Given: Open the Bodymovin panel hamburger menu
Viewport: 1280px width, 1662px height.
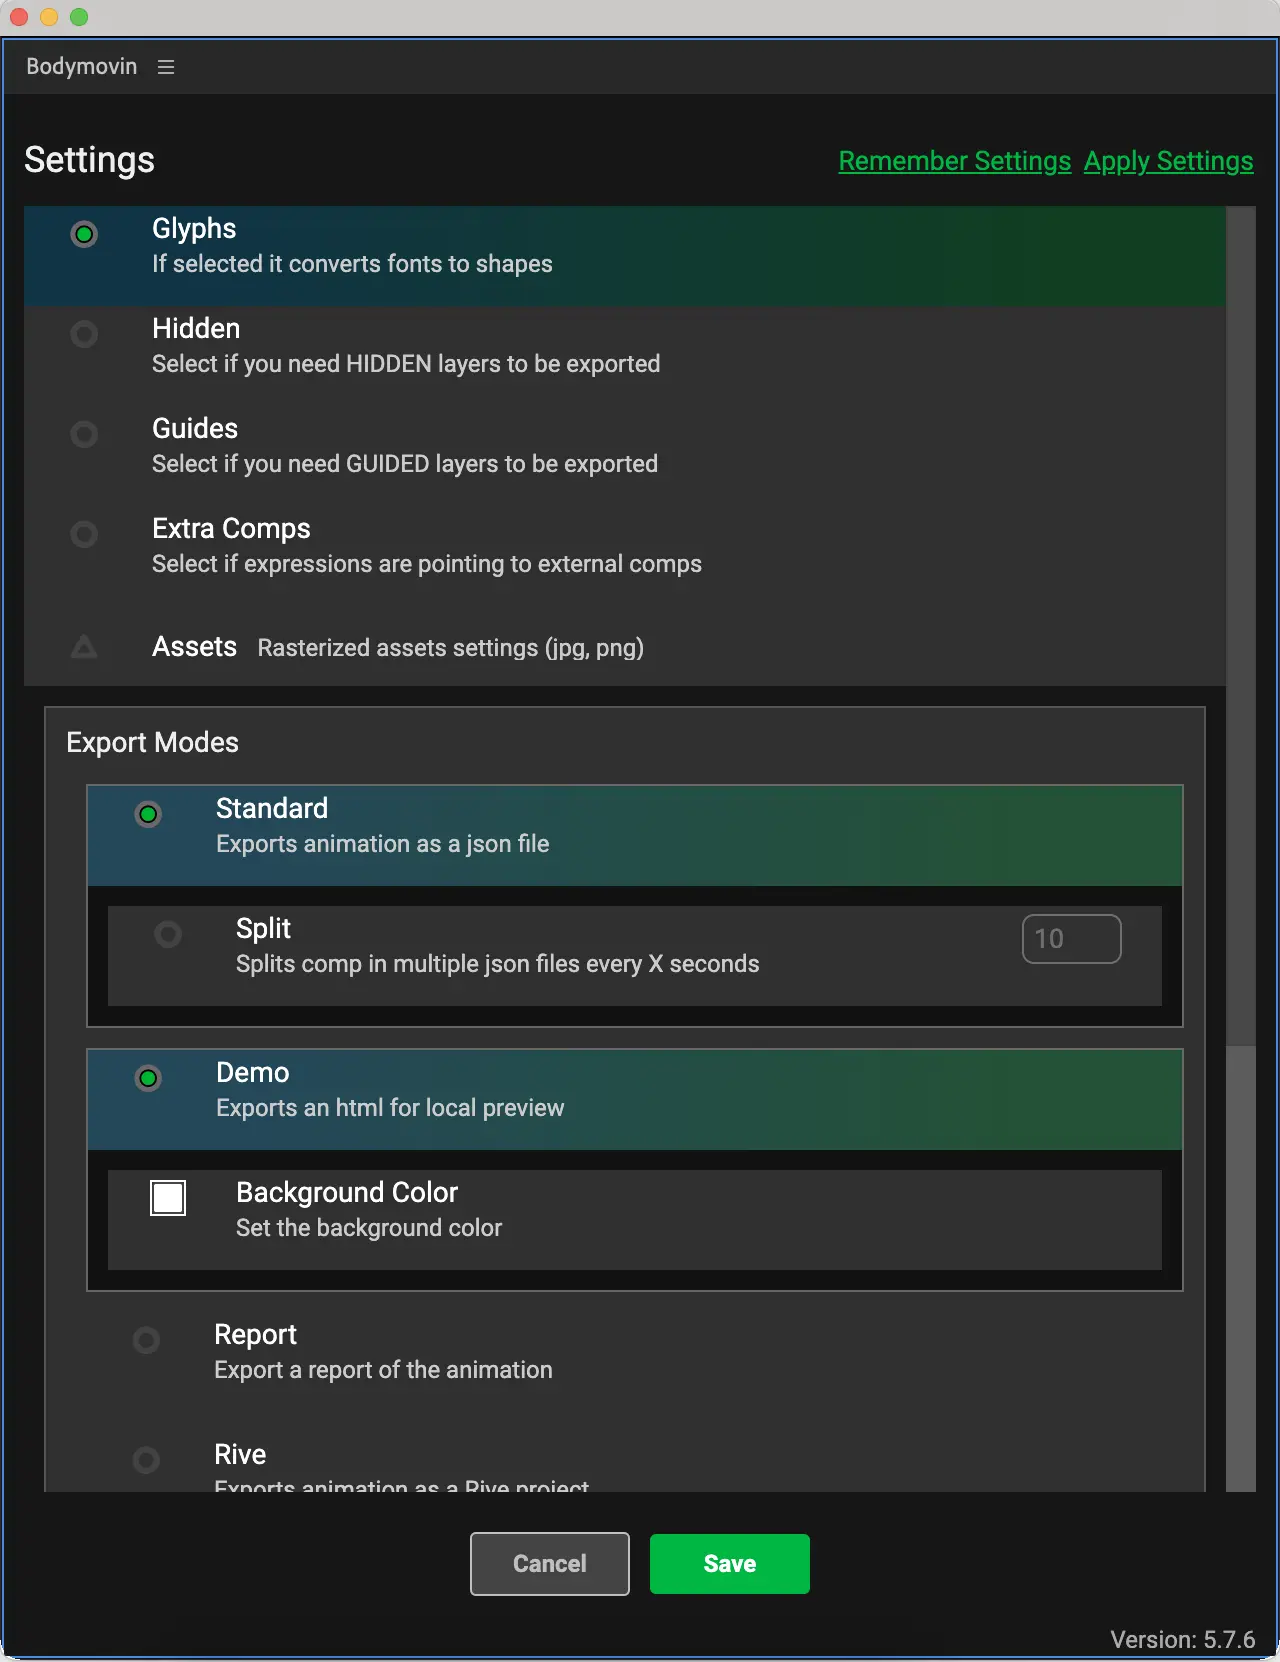Looking at the screenshot, I should coord(166,67).
